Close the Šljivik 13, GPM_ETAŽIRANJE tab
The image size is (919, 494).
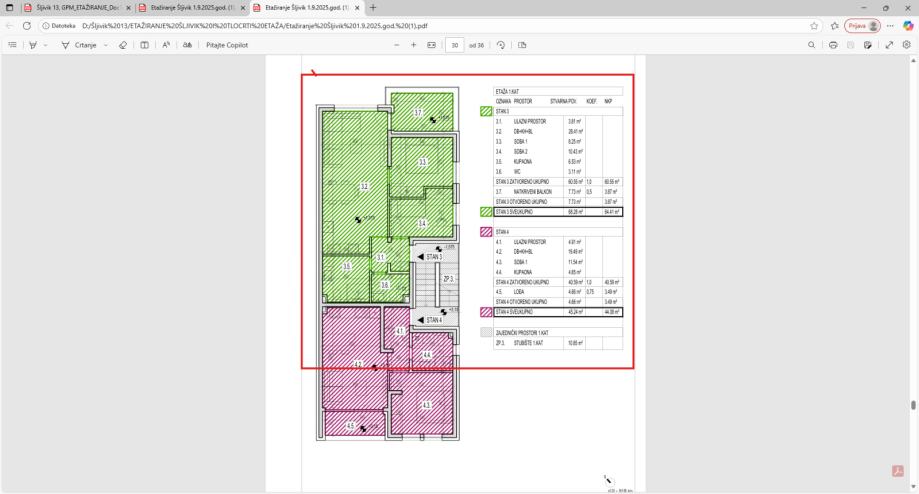click(128, 8)
